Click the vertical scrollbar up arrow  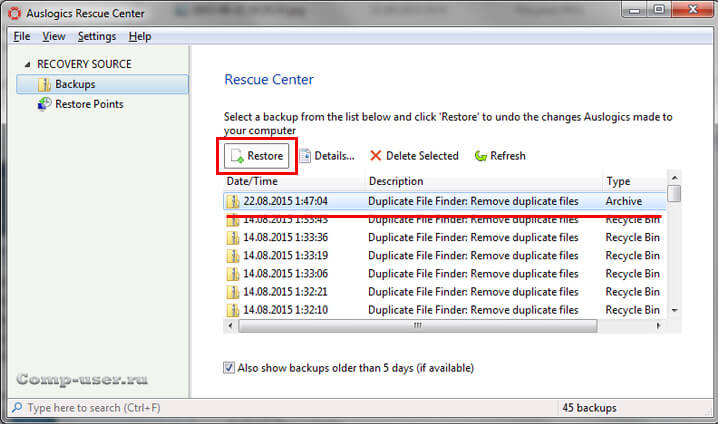point(674,177)
